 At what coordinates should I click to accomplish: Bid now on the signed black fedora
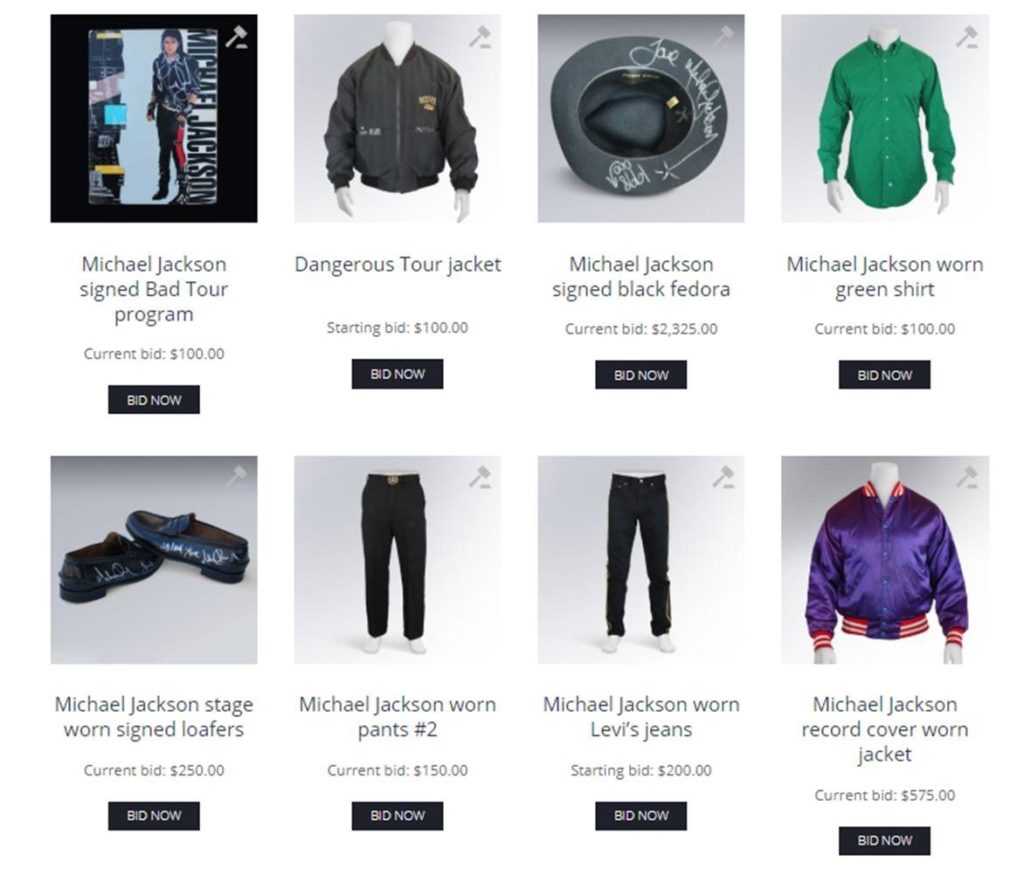pyautogui.click(x=641, y=375)
